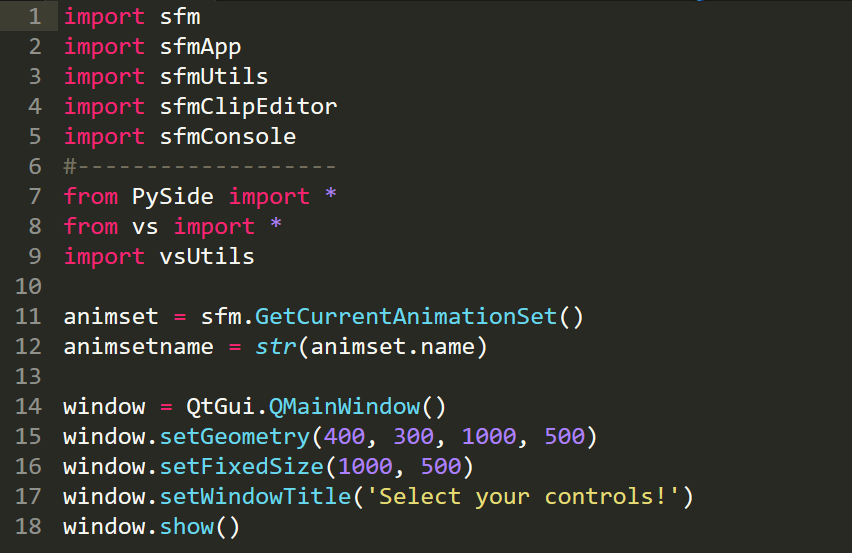852x553 pixels.
Task: Click on sfmConsole in the imports
Action: pos(227,137)
